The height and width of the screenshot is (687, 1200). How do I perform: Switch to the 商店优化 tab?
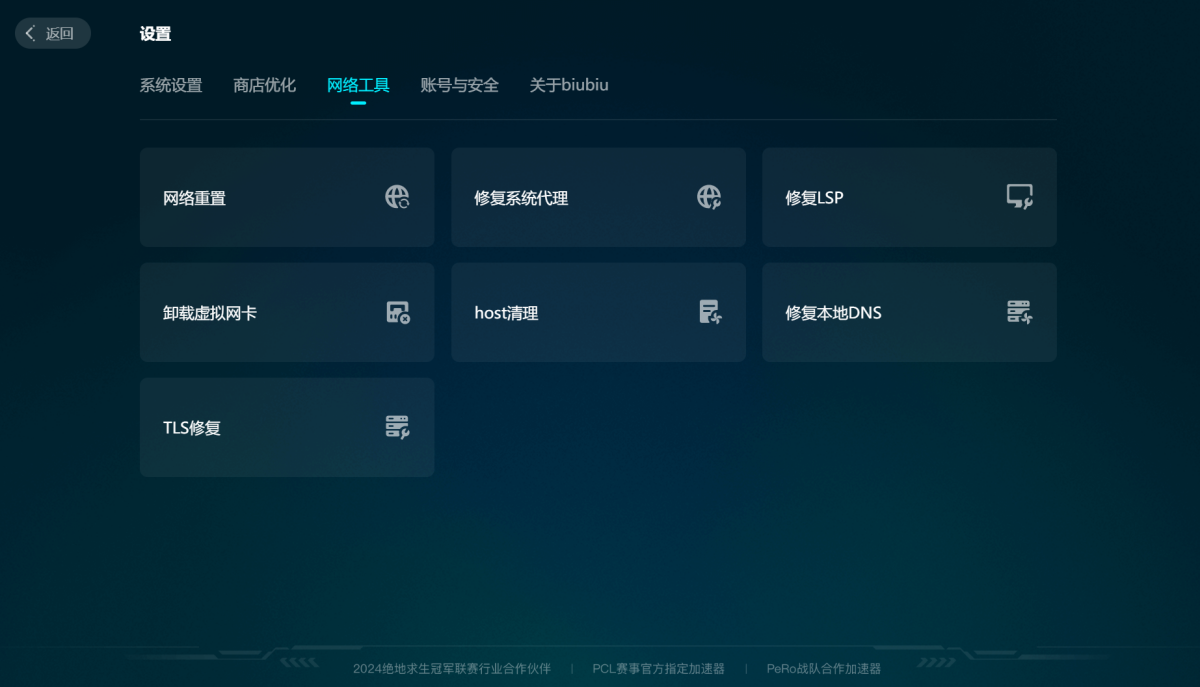(264, 86)
